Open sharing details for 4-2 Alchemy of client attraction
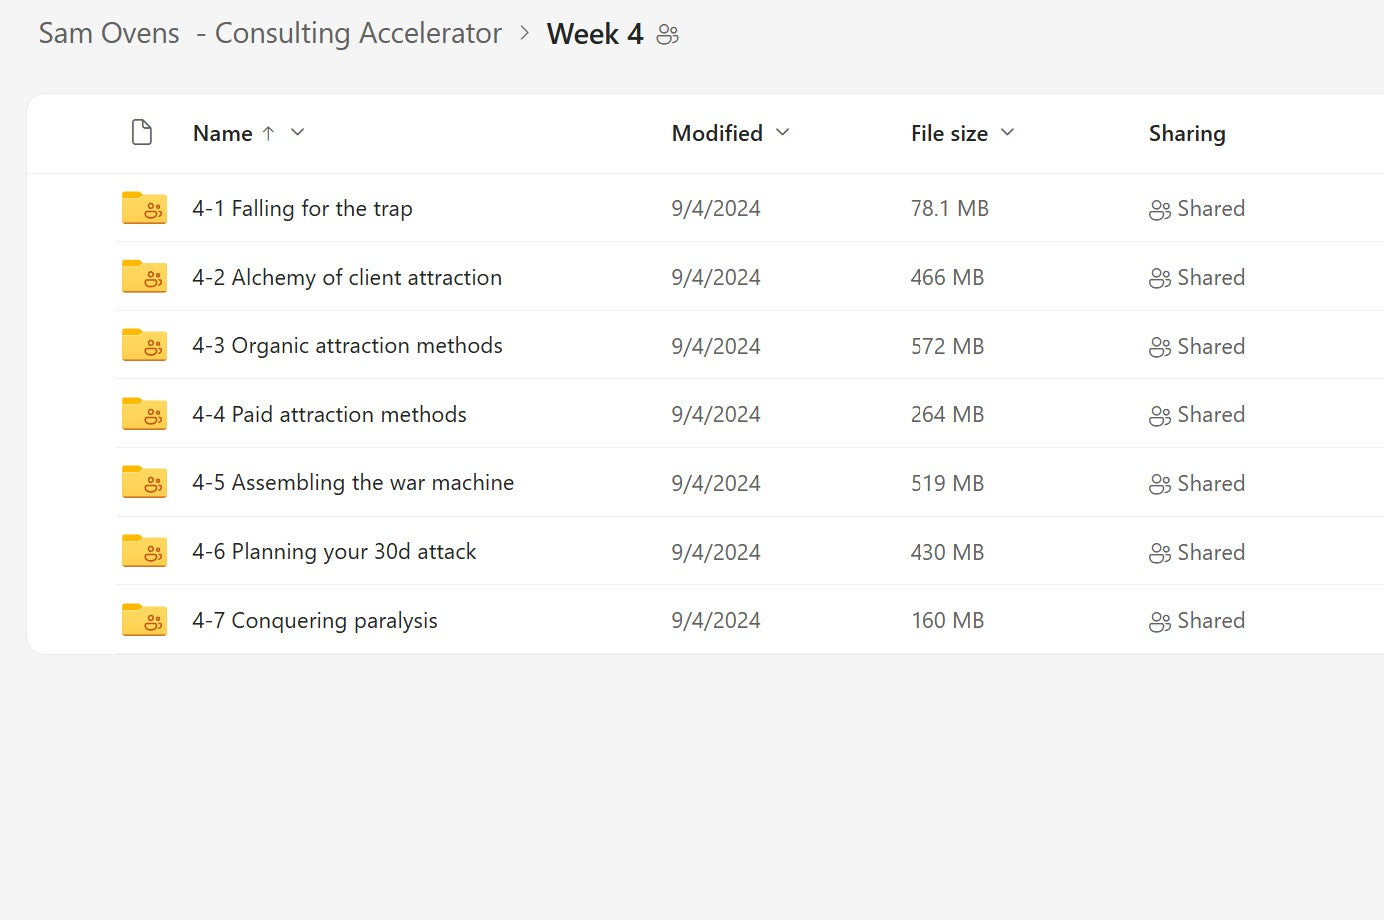This screenshot has height=920, width=1384. pos(1197,278)
